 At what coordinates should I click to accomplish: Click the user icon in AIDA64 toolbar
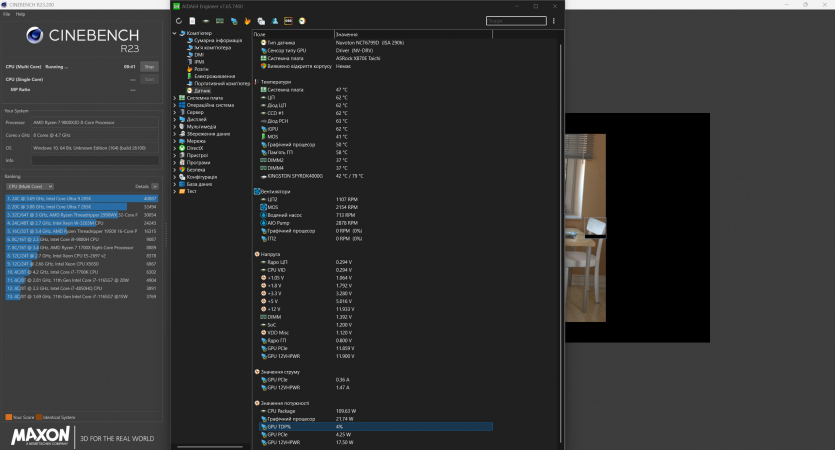[x=274, y=20]
